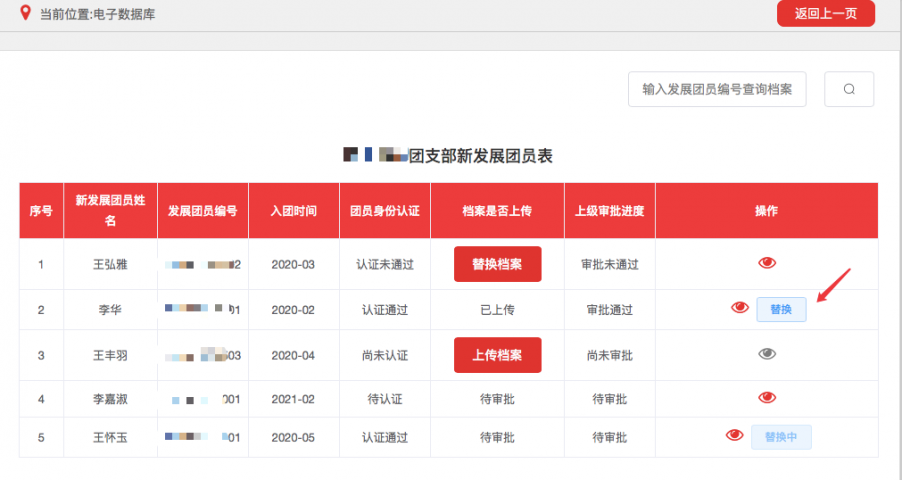This screenshot has height=480, width=902.
Task: Focus the 输入发展团员编号查询档案 search field
Action: 717,89
